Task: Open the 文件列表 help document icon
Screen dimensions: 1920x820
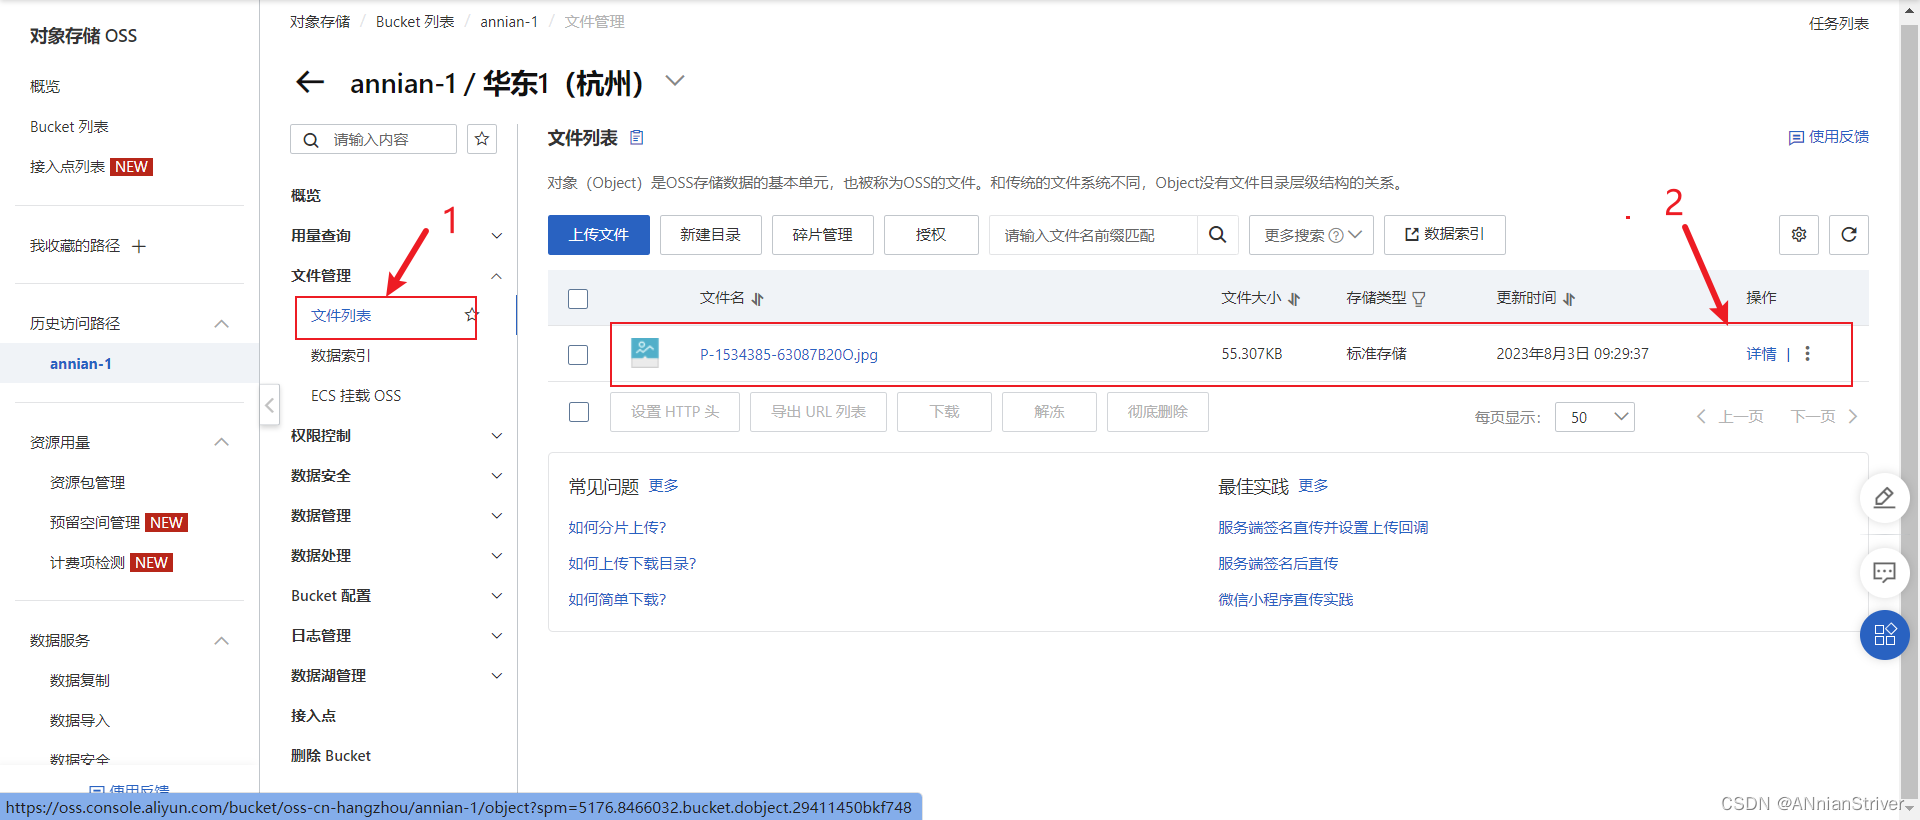Action: coord(637,138)
